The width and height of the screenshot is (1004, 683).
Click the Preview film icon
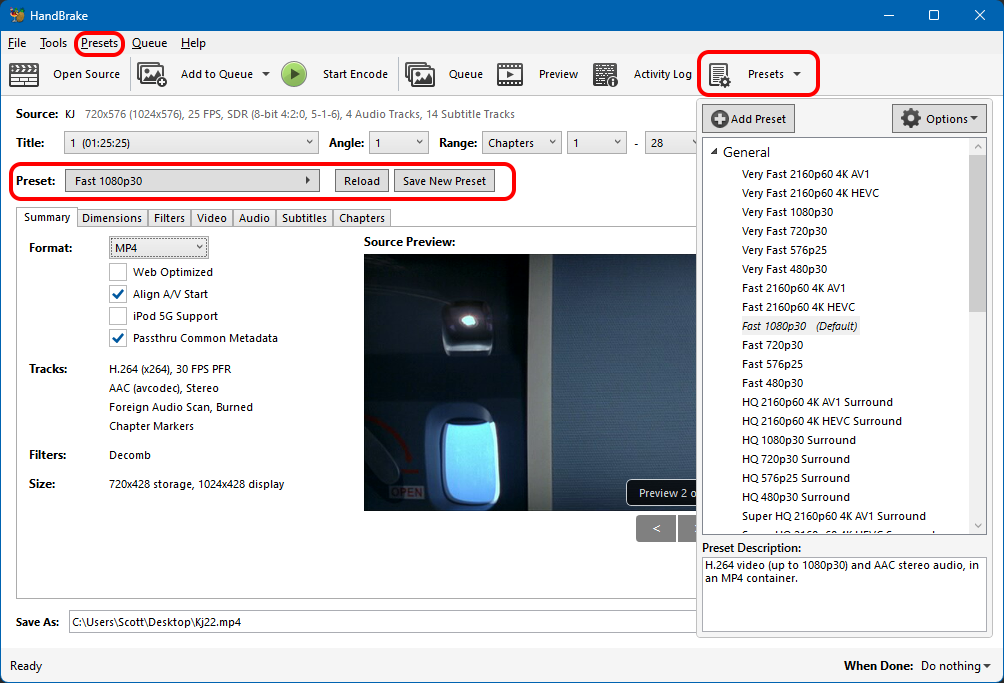510,74
